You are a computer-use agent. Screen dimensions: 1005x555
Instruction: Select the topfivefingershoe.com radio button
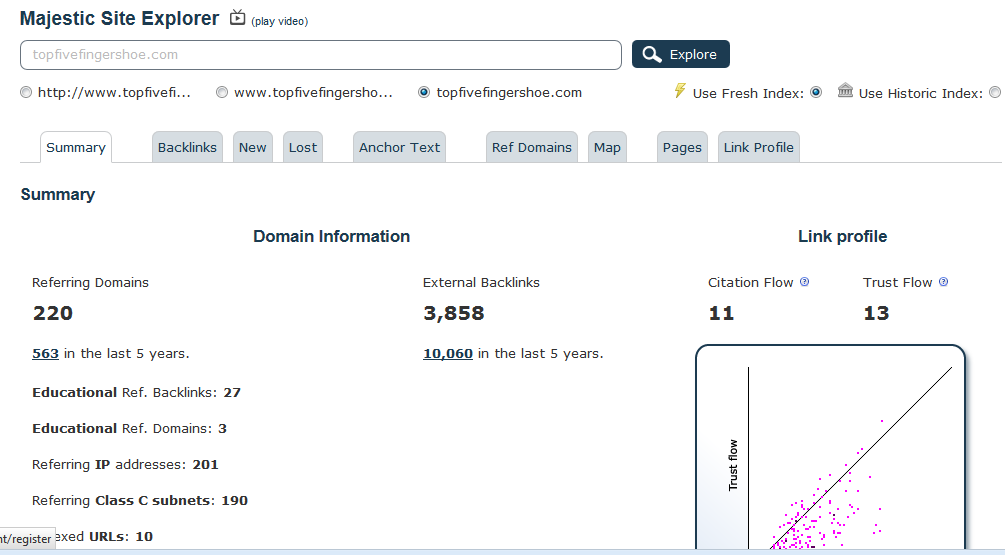tap(424, 92)
